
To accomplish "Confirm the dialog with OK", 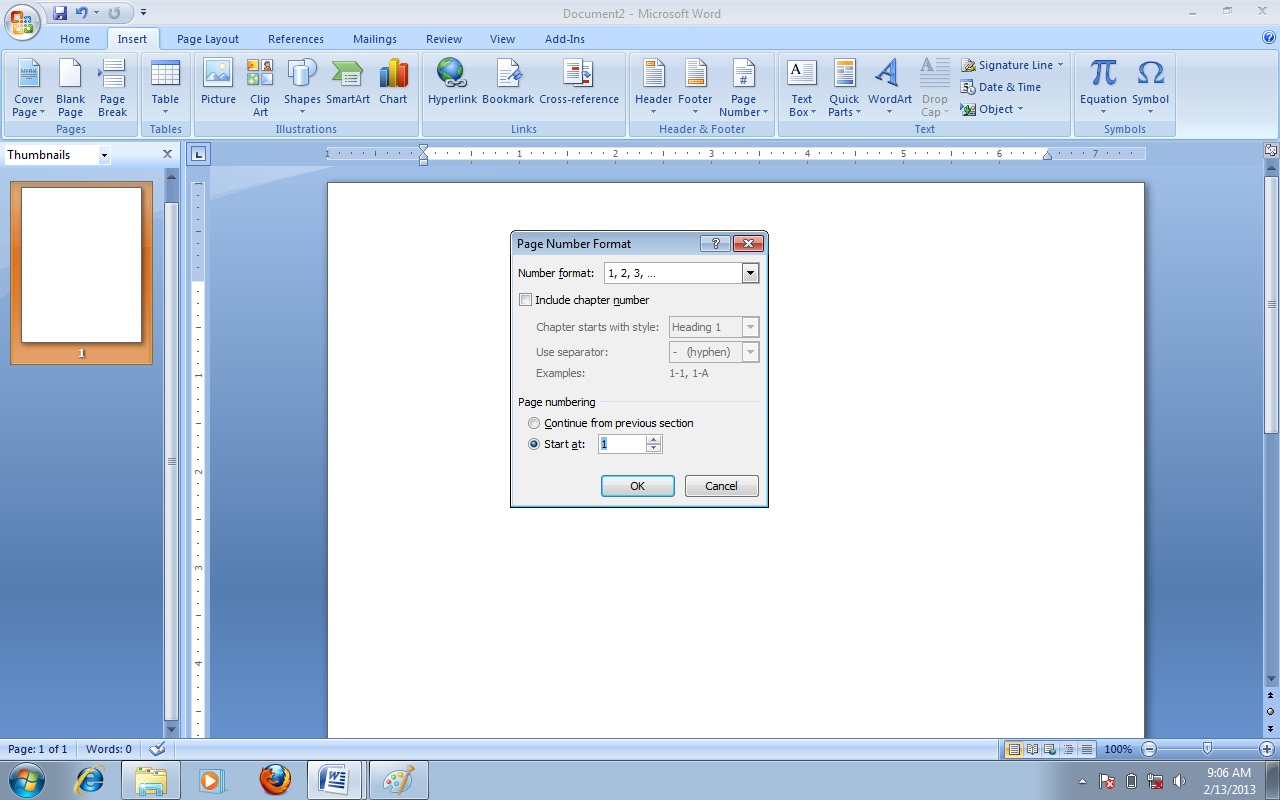I will click(638, 486).
